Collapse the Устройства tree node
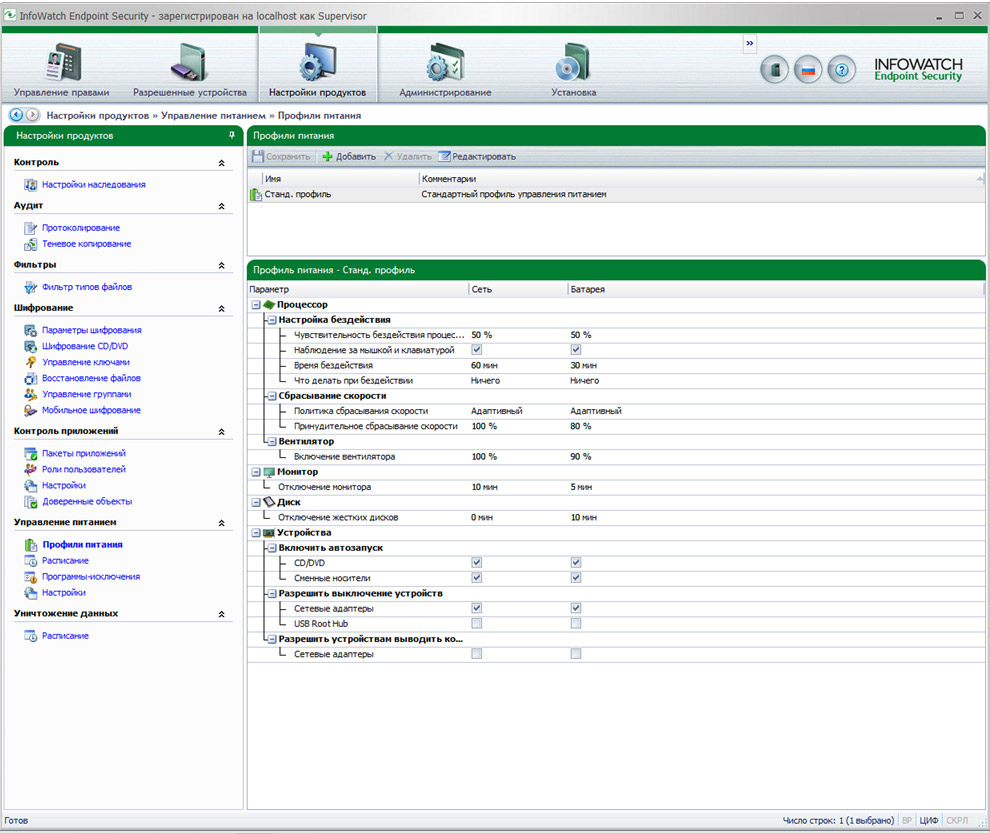This screenshot has width=990, height=834. point(256,532)
